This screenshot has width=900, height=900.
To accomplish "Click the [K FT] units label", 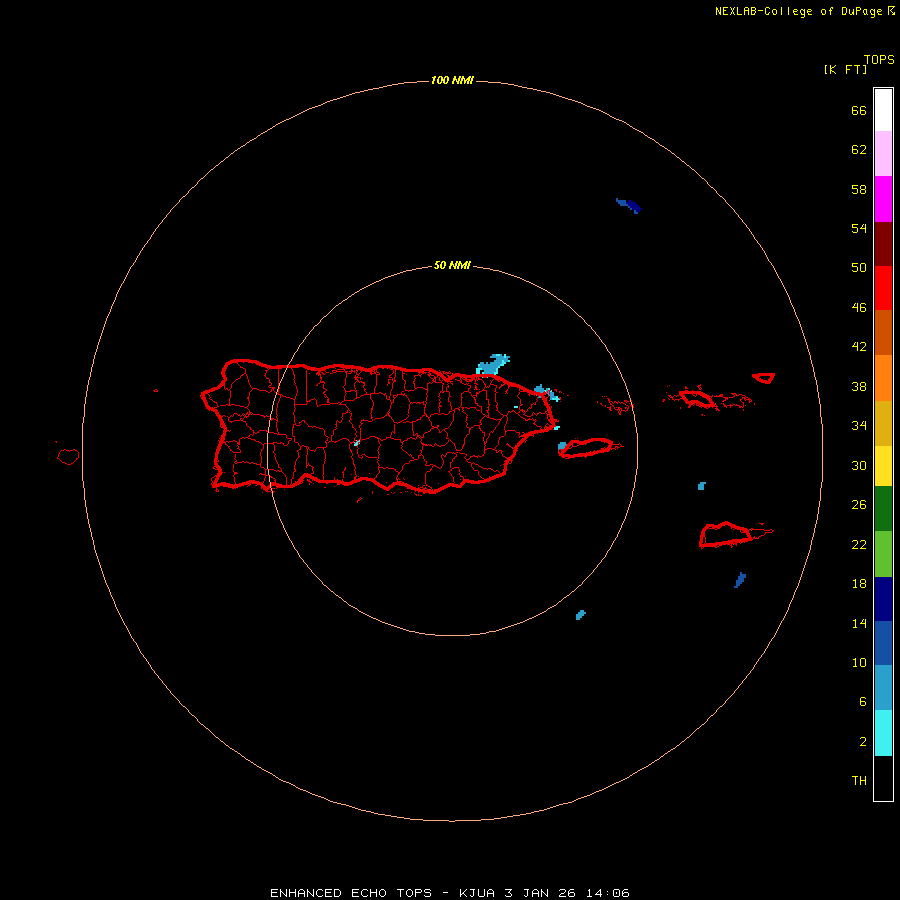I will coord(845,69).
